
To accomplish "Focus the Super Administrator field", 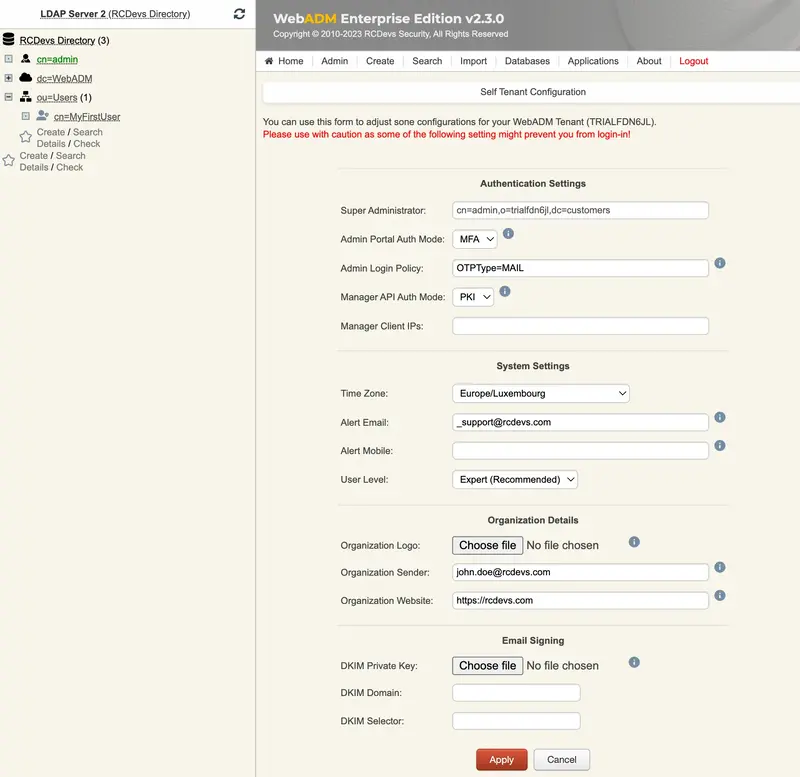I will 580,210.
